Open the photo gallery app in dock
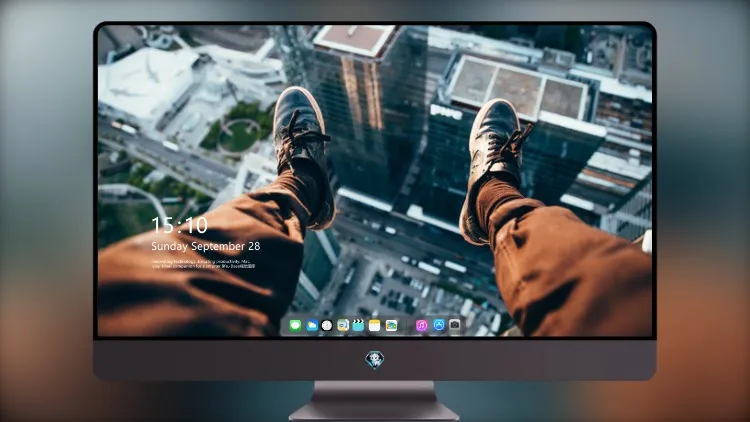This screenshot has height=422, width=750. coord(391,326)
